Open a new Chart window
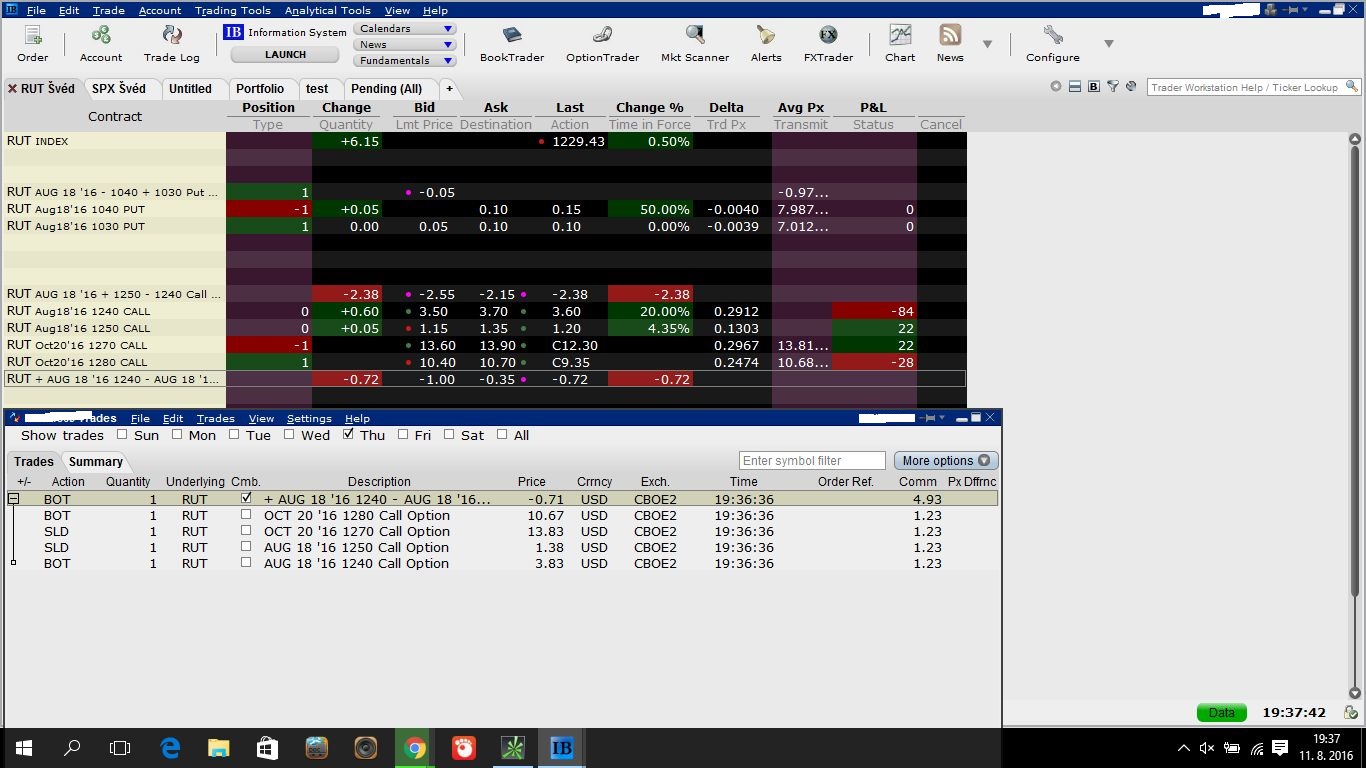1366x768 pixels. click(900, 44)
